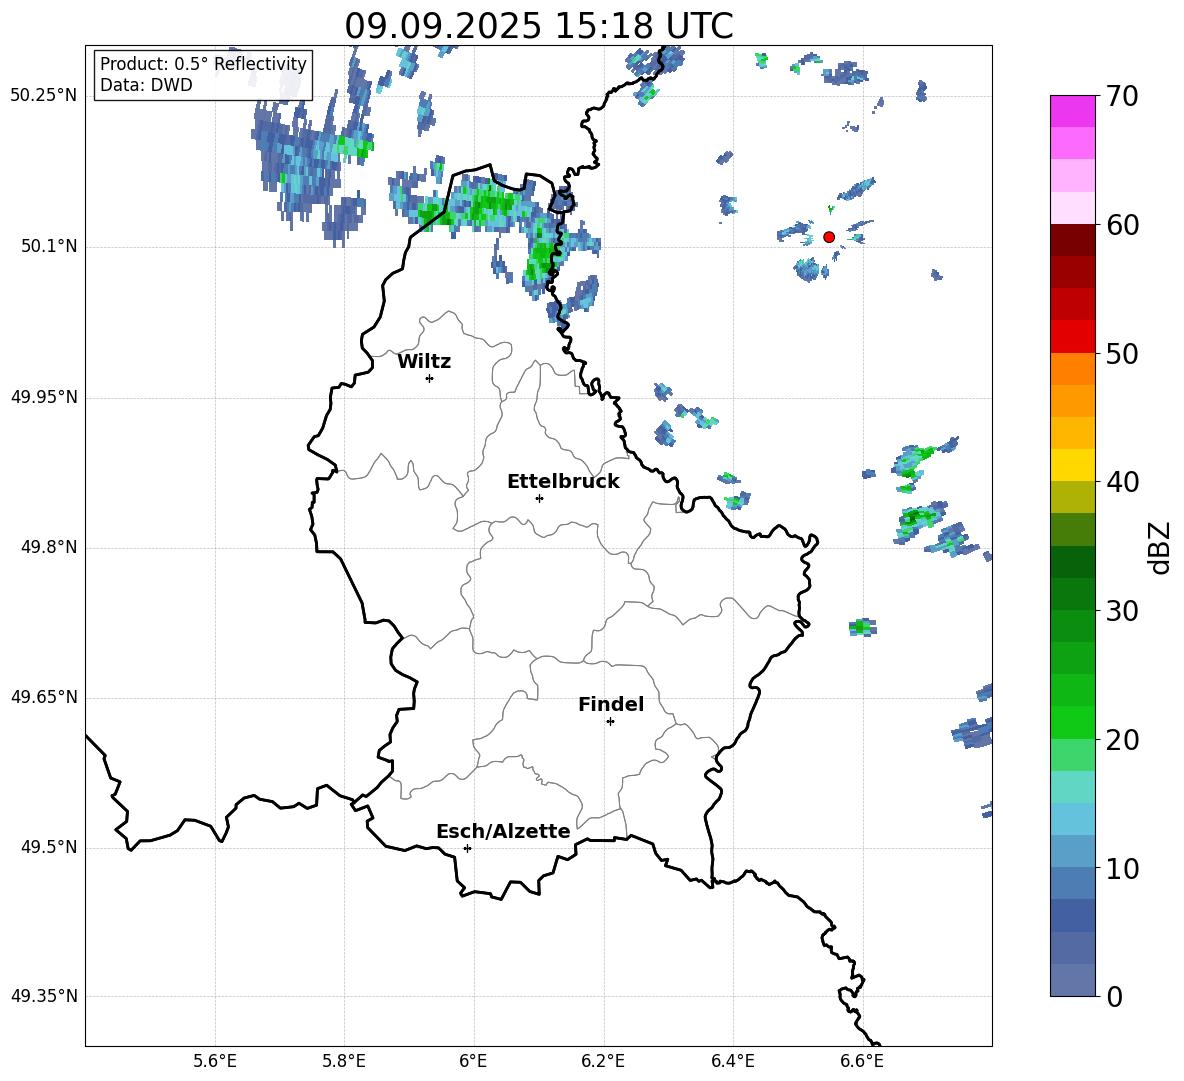Click the Wiltz station cross marker
This screenshot has width=1184, height=1081.
[430, 378]
